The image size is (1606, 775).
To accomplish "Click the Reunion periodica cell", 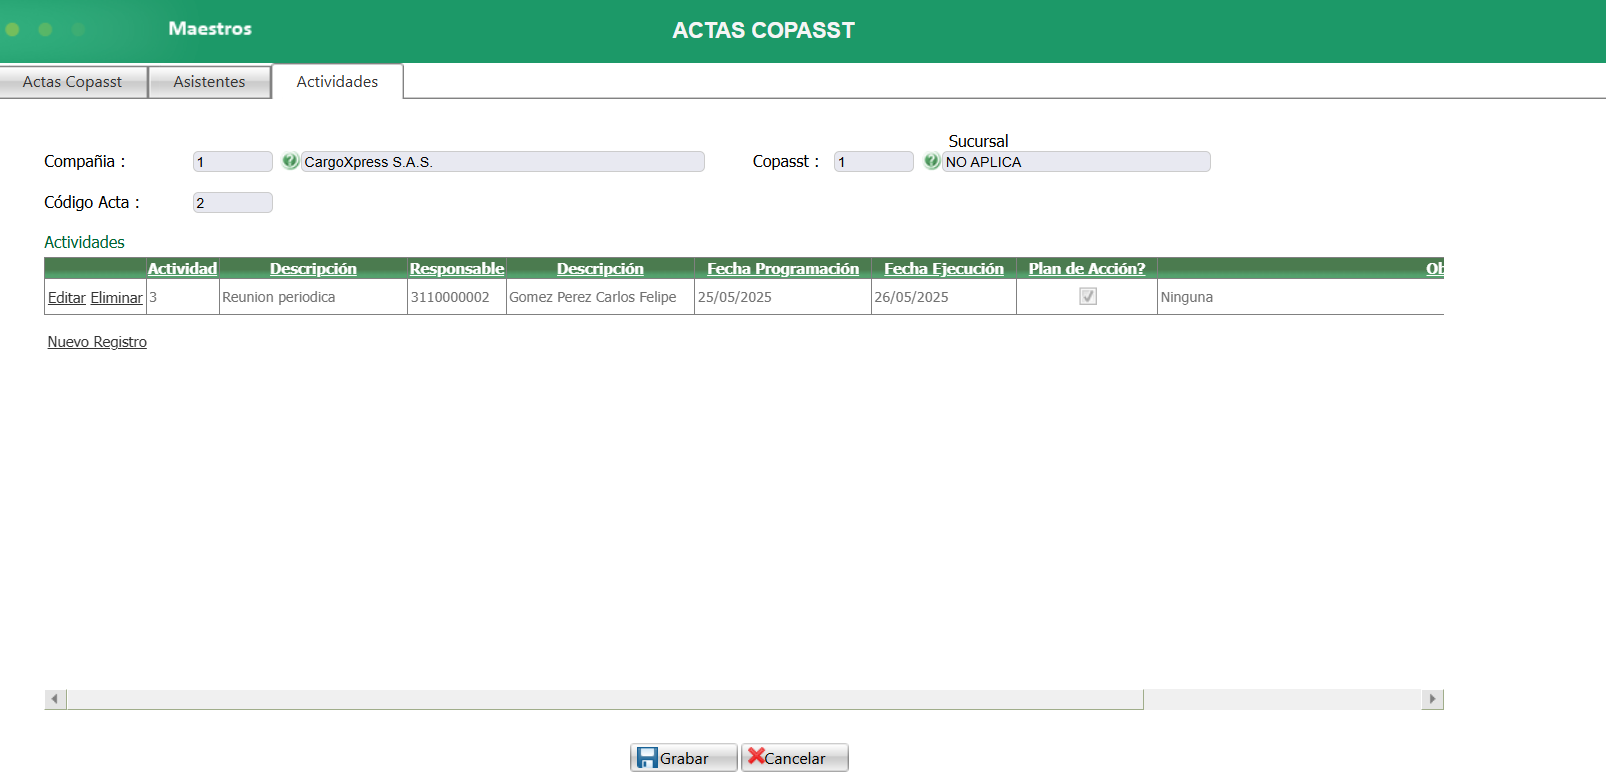I will pyautogui.click(x=313, y=297).
